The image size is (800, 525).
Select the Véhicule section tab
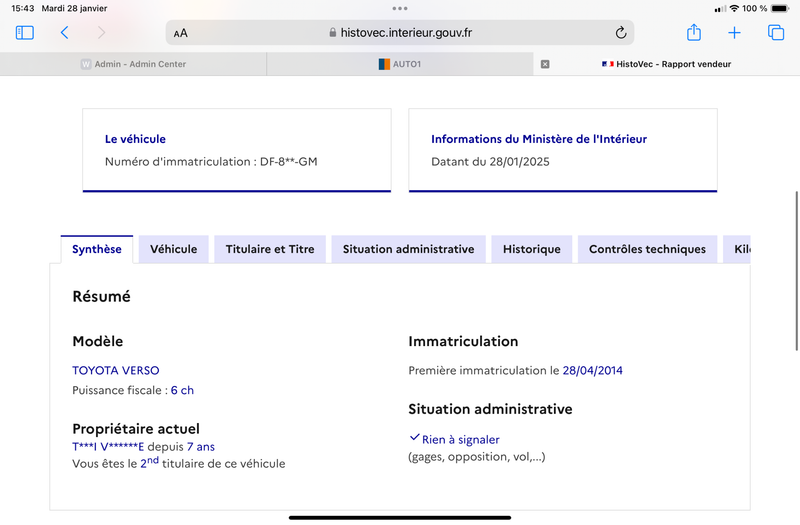coord(173,249)
